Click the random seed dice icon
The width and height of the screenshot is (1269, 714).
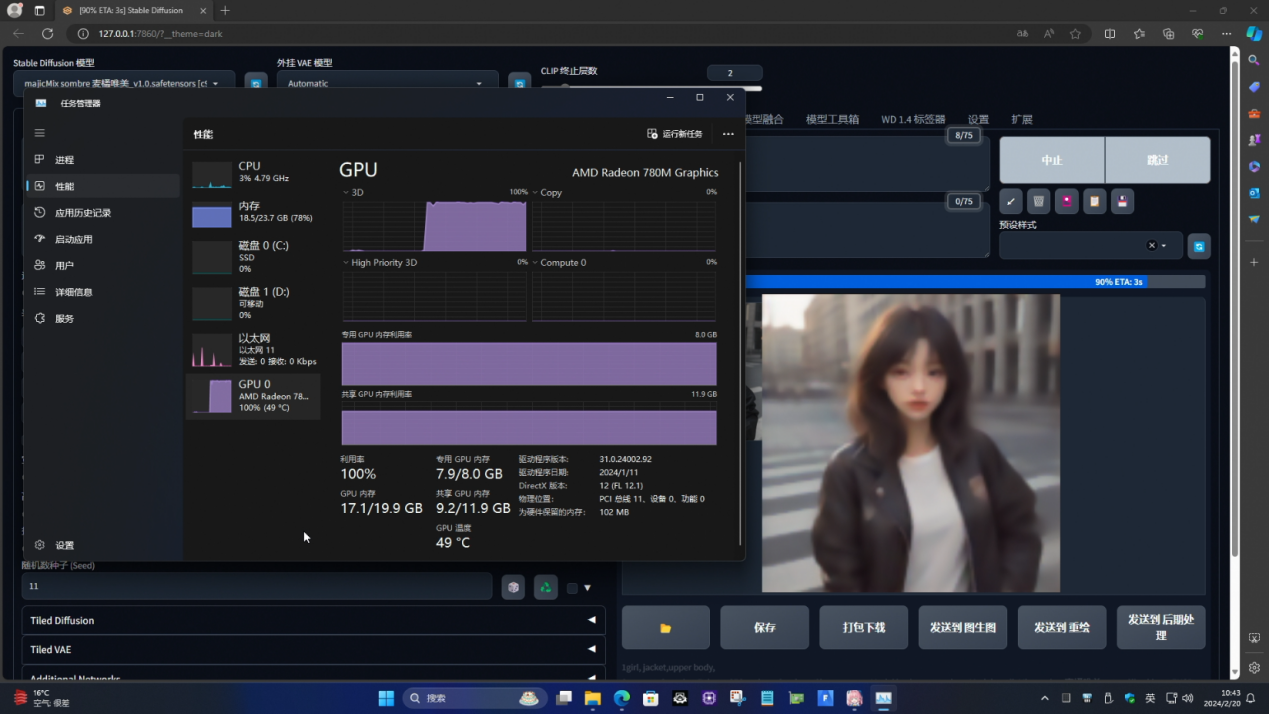click(513, 587)
